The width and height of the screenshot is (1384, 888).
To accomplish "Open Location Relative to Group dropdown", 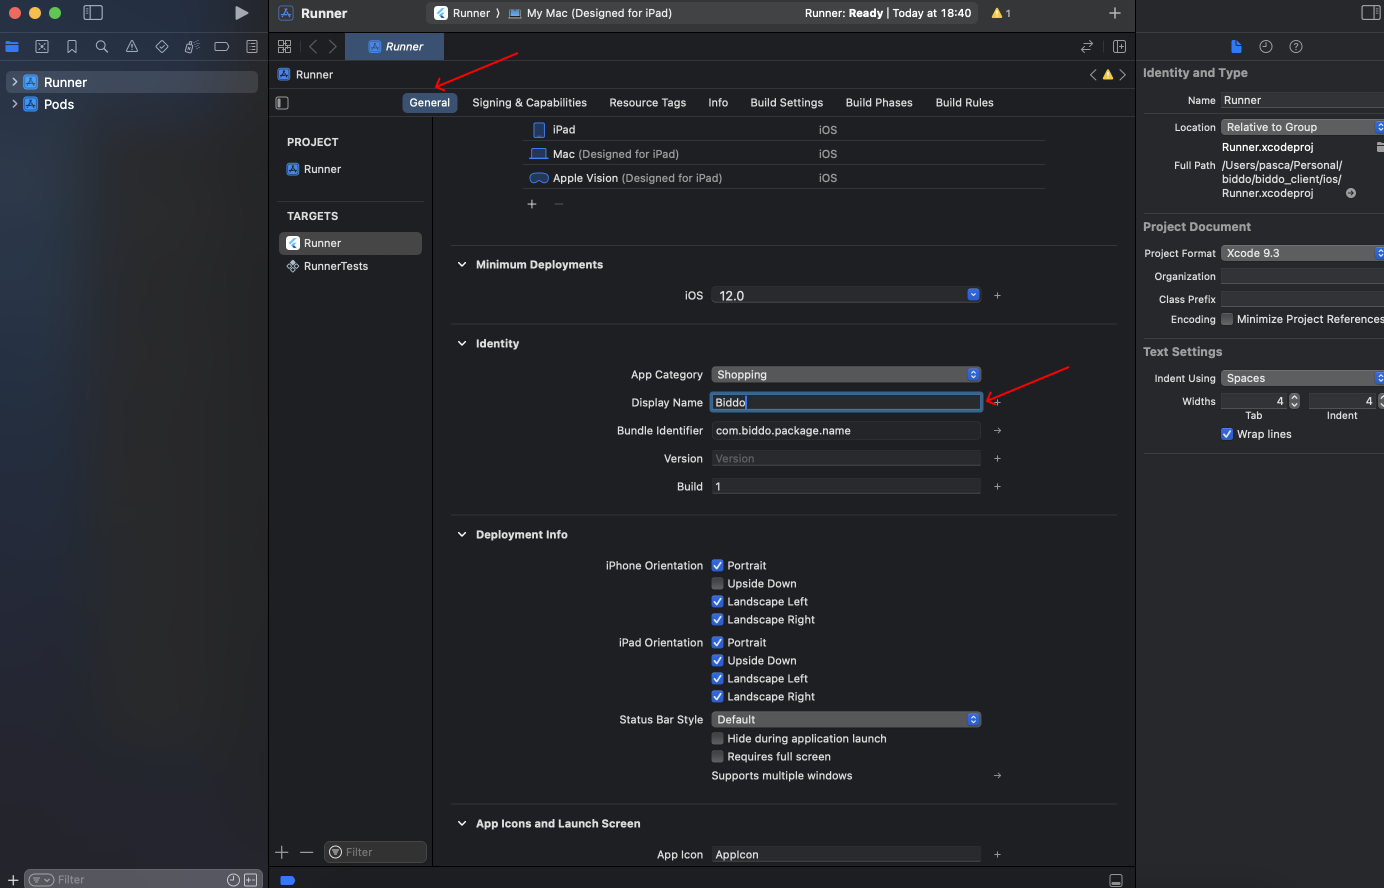I will pyautogui.click(x=1302, y=128).
